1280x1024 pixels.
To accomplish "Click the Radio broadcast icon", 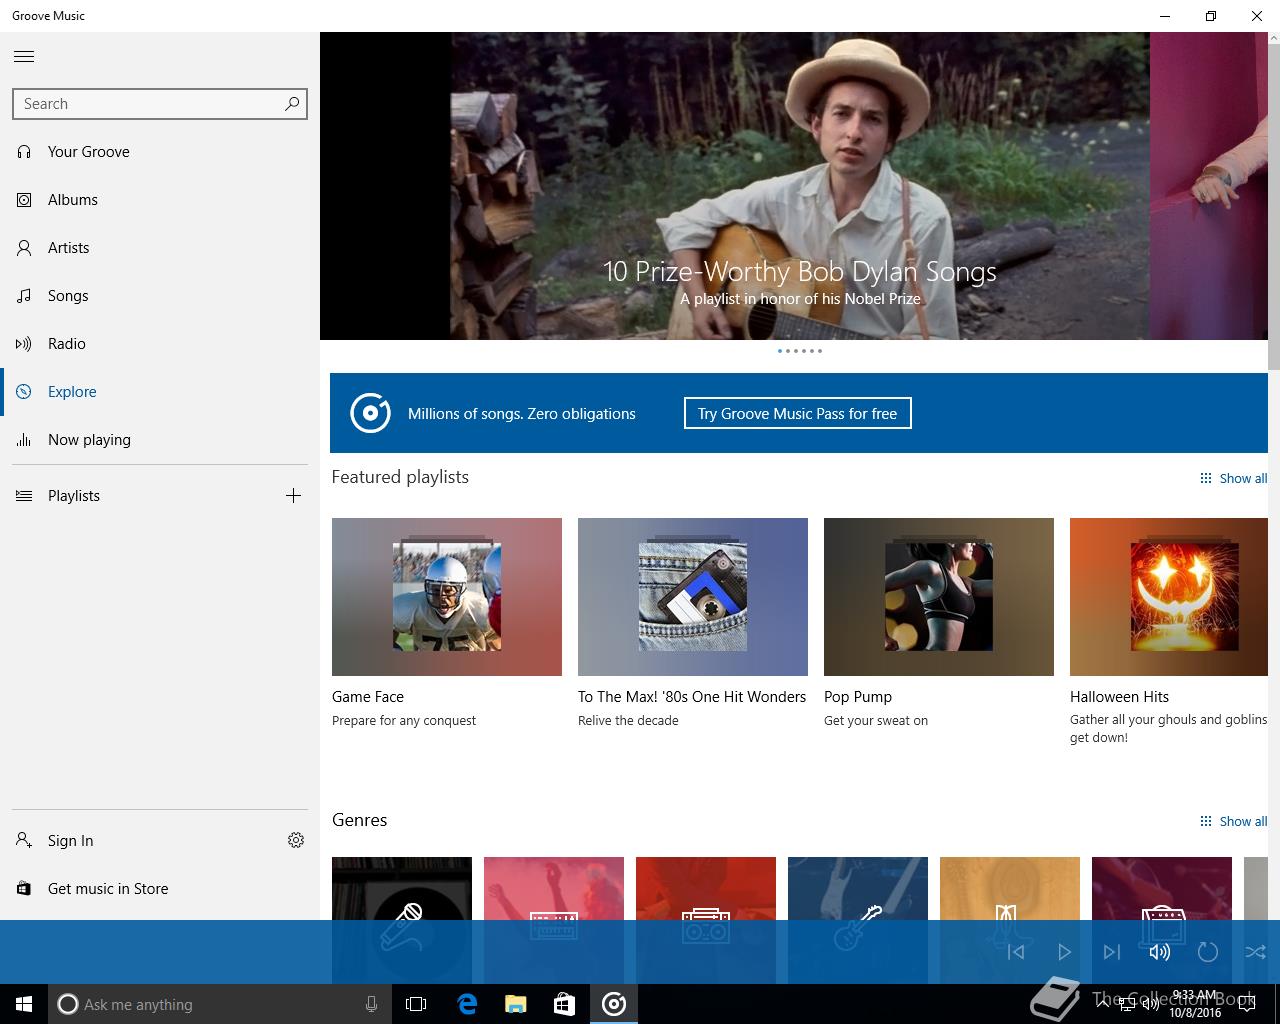I will pyautogui.click(x=24, y=344).
